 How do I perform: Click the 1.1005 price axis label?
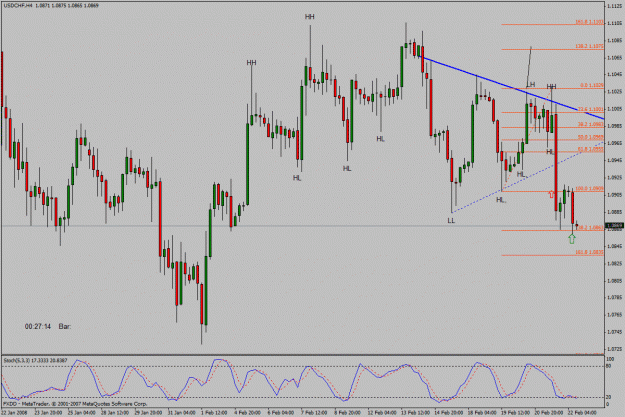pyautogui.click(x=614, y=109)
